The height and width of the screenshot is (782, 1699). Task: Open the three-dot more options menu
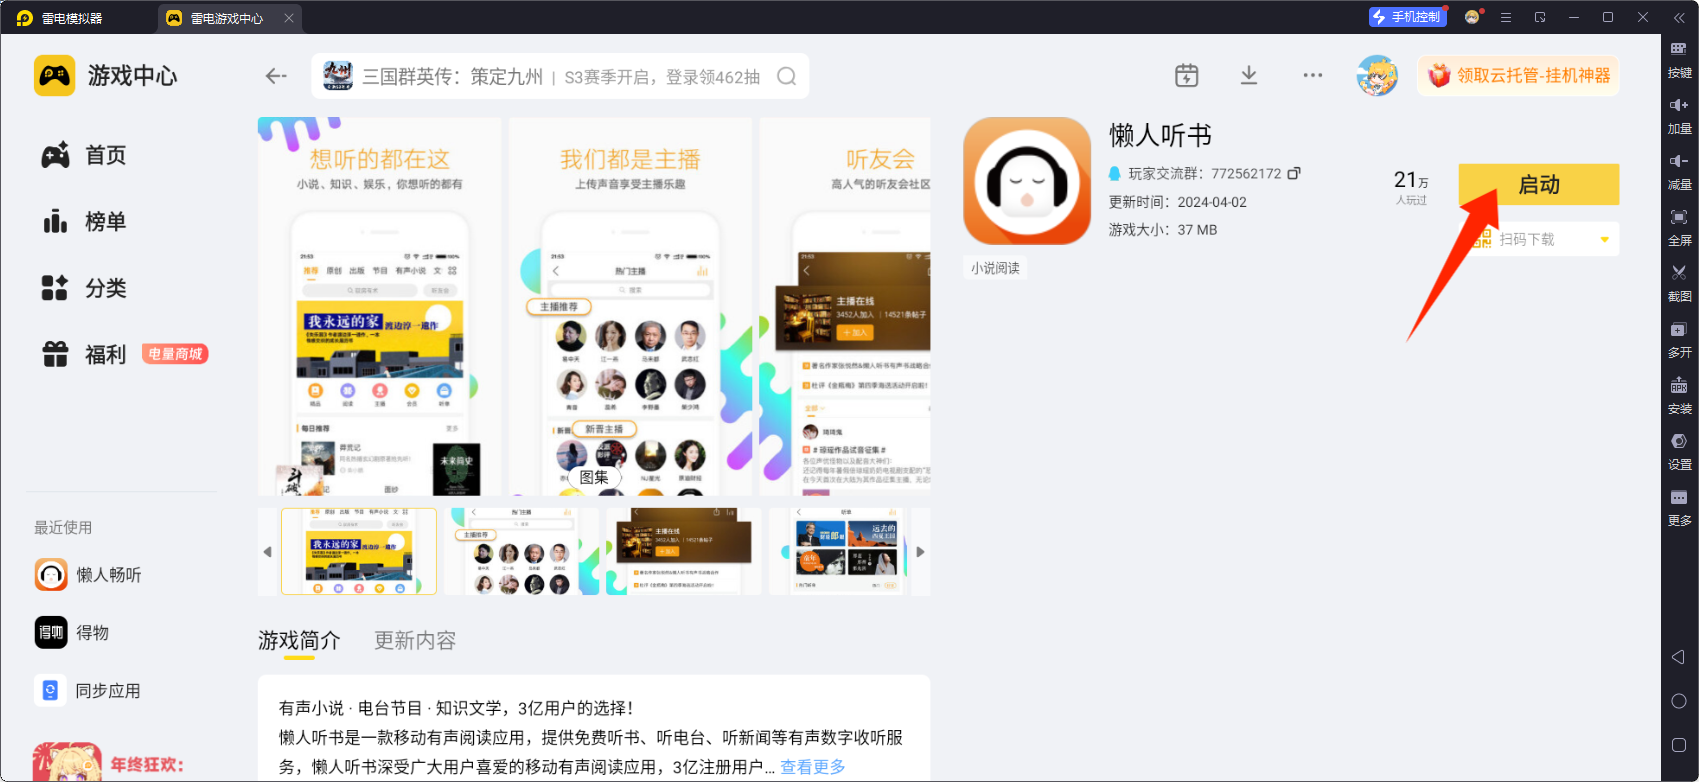pos(1313,75)
